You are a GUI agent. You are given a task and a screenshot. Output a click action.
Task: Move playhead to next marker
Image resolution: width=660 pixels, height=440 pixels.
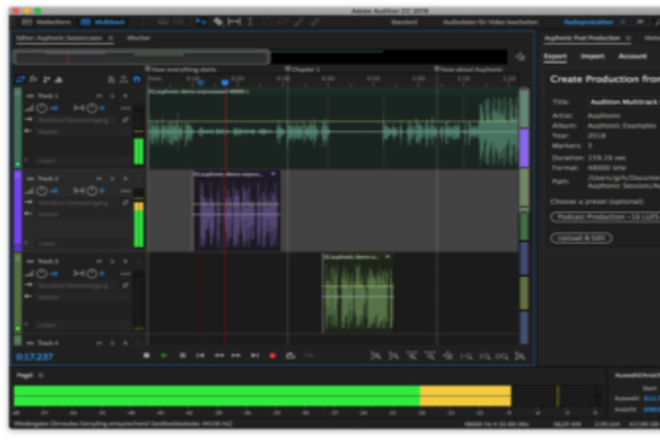[255, 356]
